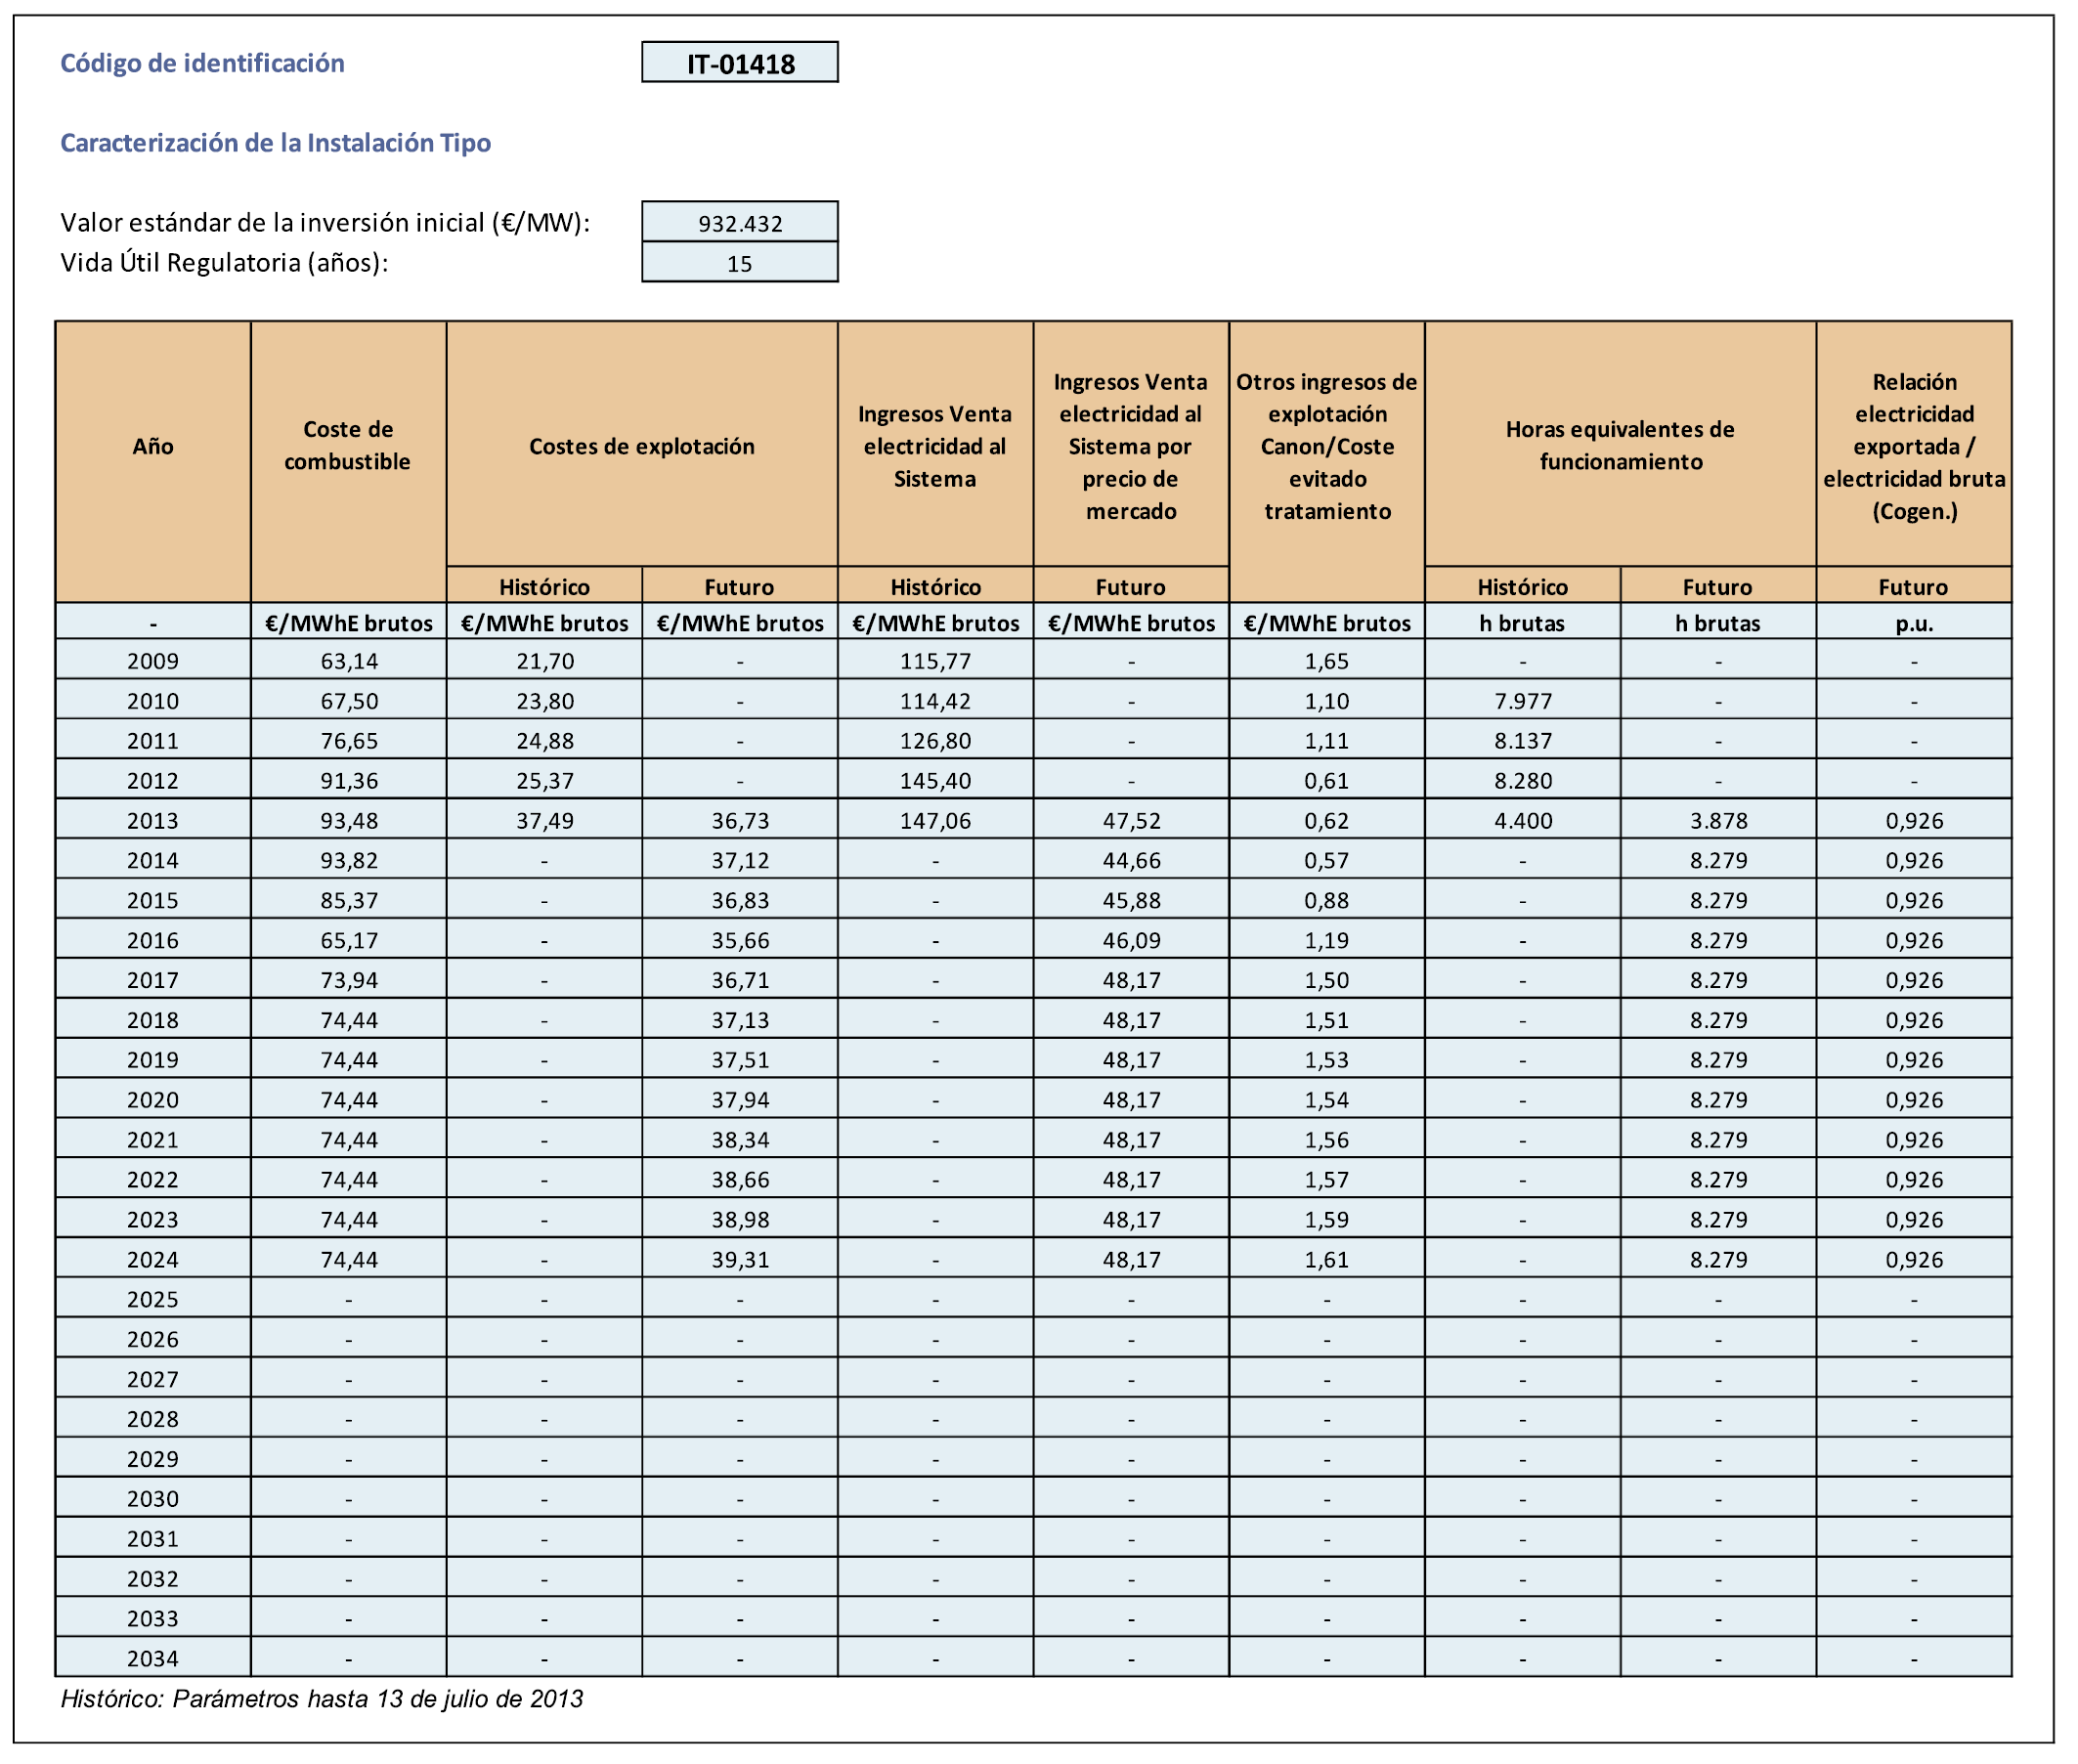The image size is (2078, 1764).
Task: Select historic hours value 4.400
Action: pos(1522,821)
